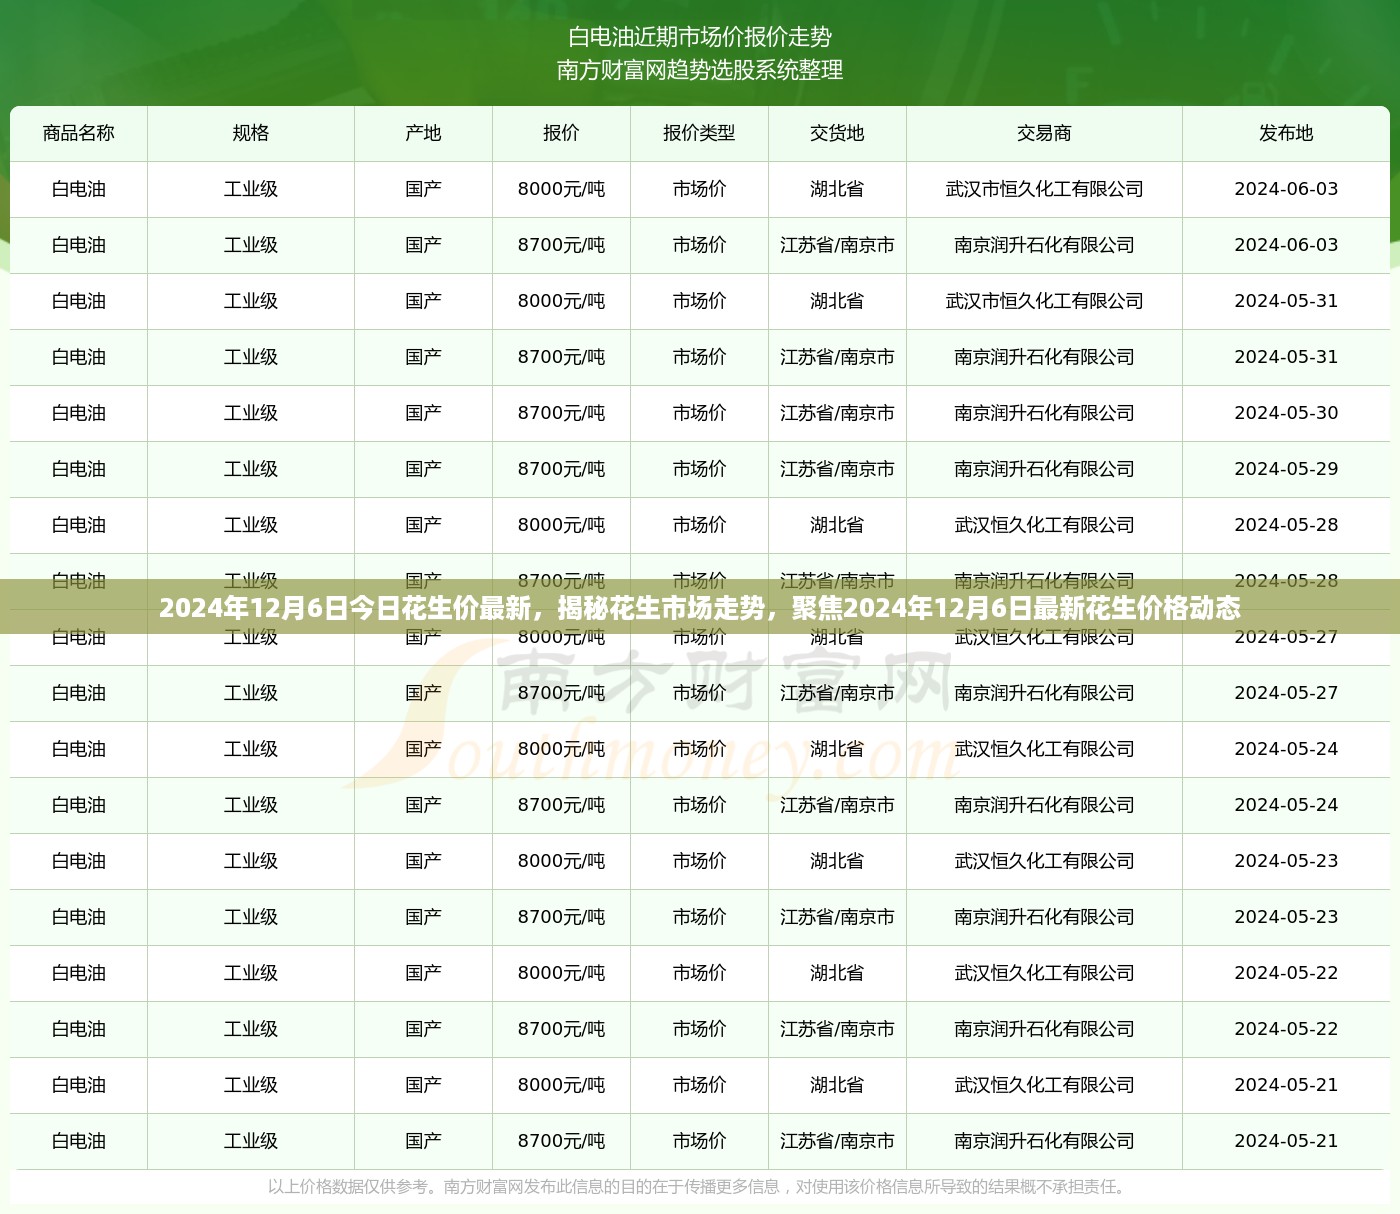1400x1214 pixels.
Task: Click 8700元/吨 in the 2024-05-29 row
Action: pyautogui.click(x=561, y=469)
